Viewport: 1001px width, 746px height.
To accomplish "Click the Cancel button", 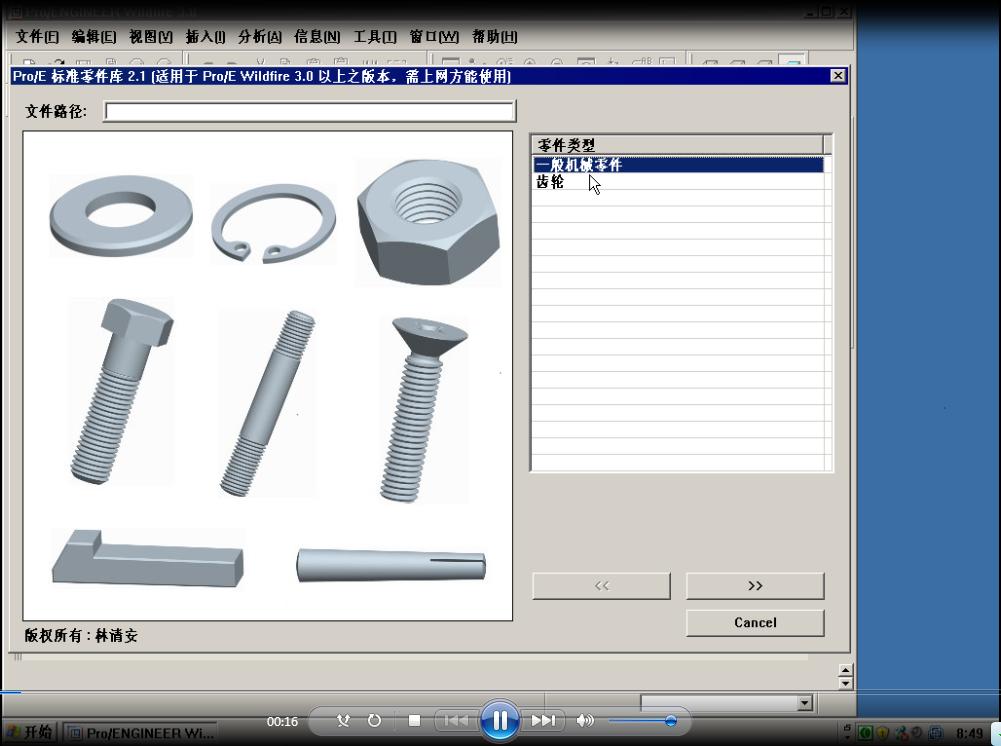I will [755, 623].
